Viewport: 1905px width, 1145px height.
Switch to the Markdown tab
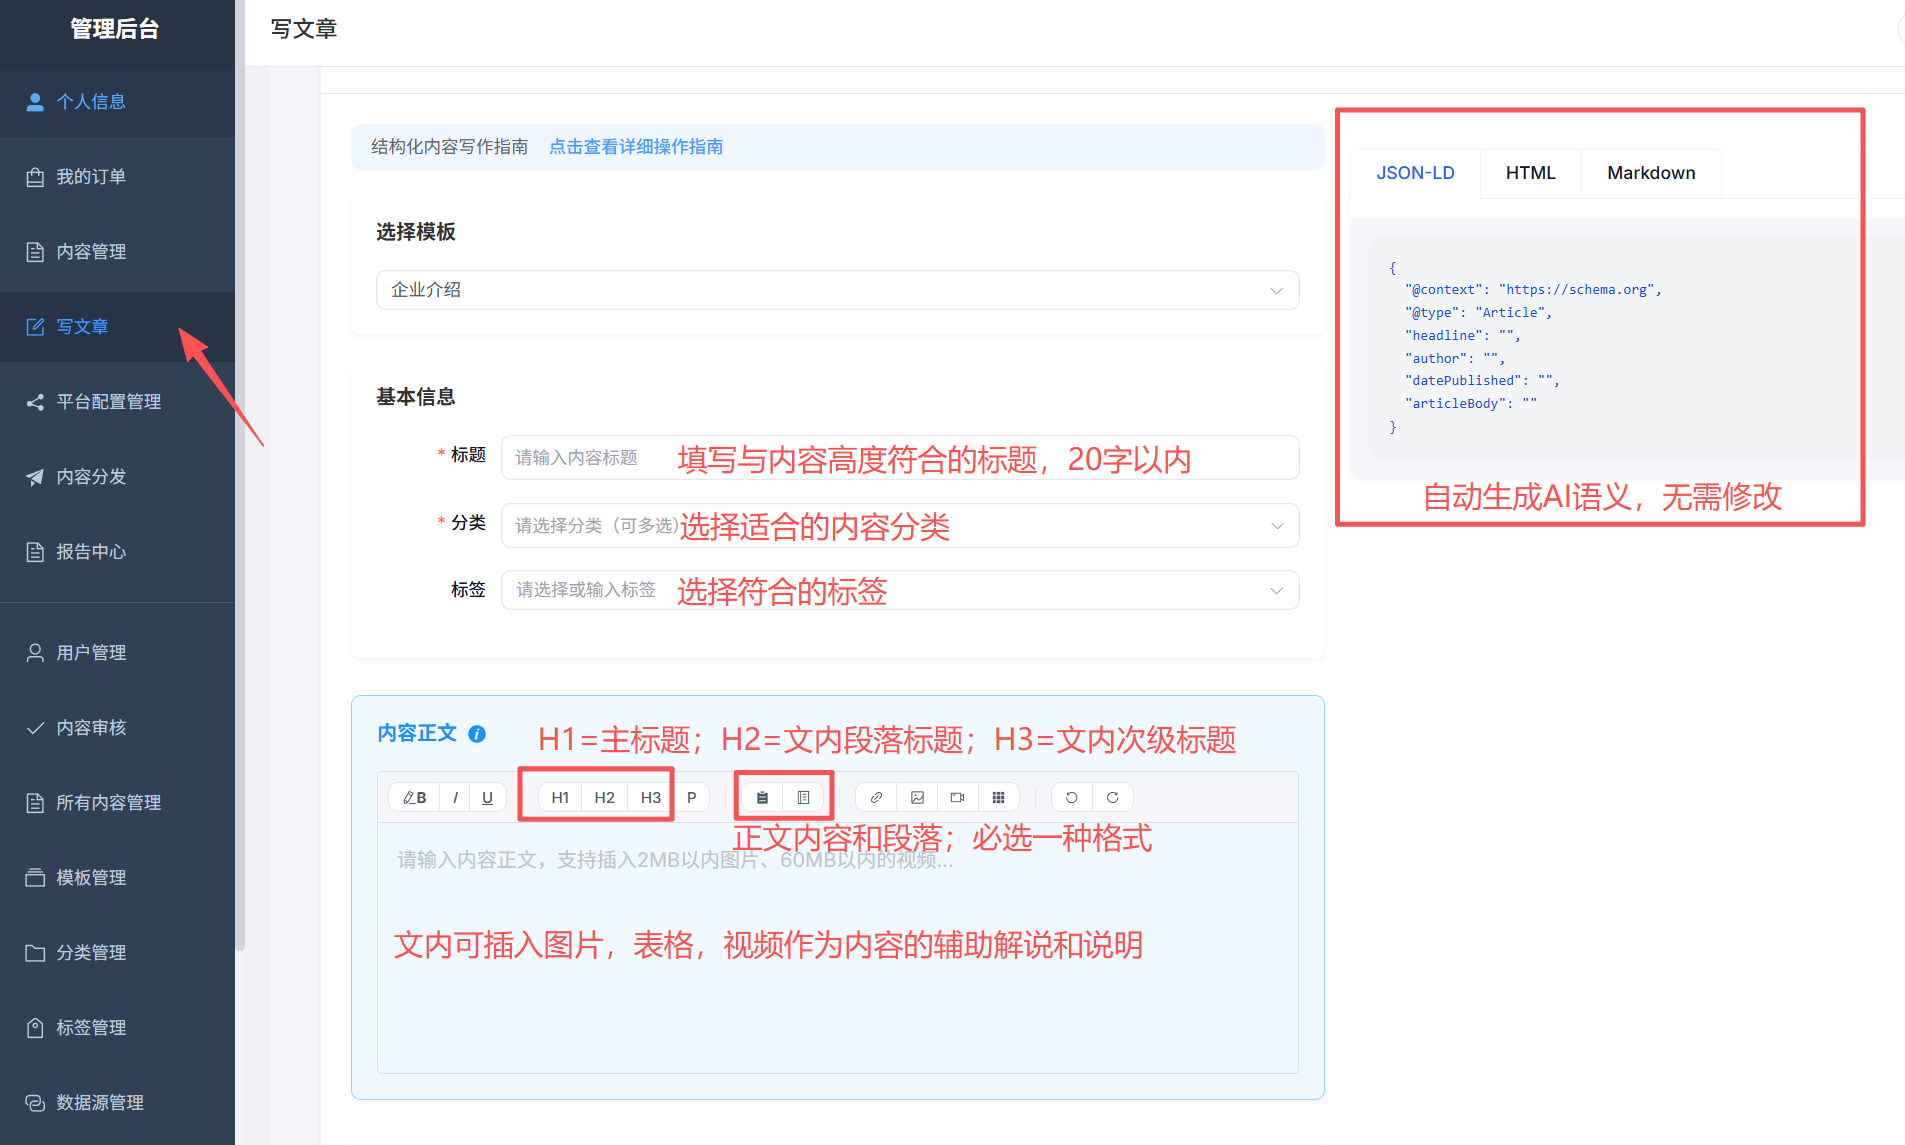pyautogui.click(x=1651, y=173)
